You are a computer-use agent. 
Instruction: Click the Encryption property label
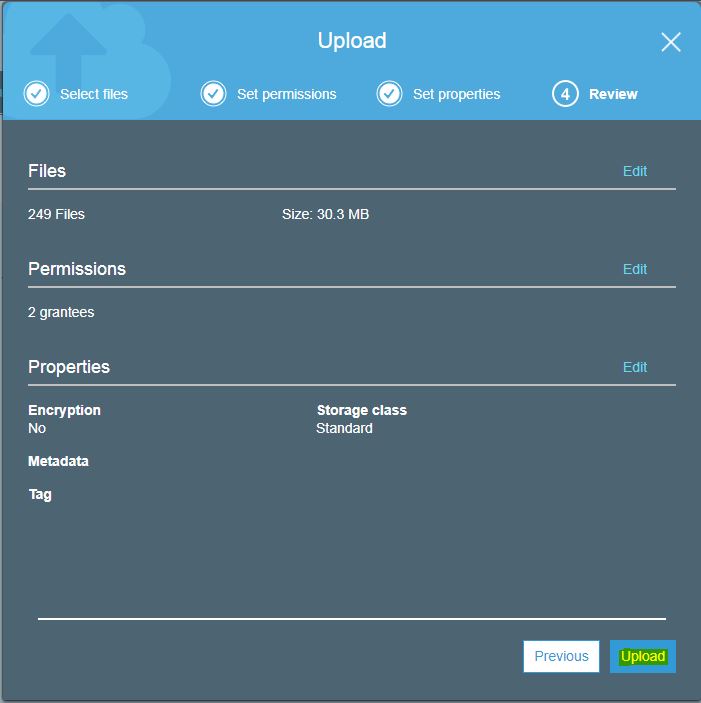pos(64,410)
